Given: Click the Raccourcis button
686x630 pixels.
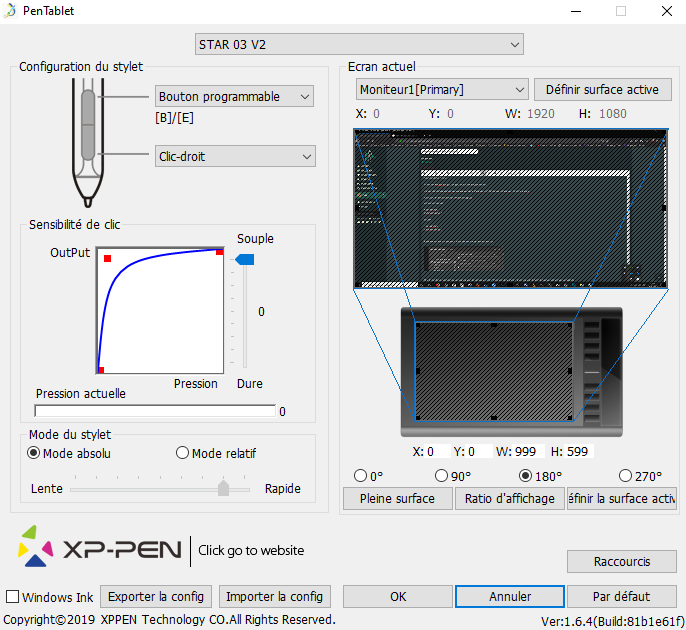Looking at the screenshot, I should (621, 561).
